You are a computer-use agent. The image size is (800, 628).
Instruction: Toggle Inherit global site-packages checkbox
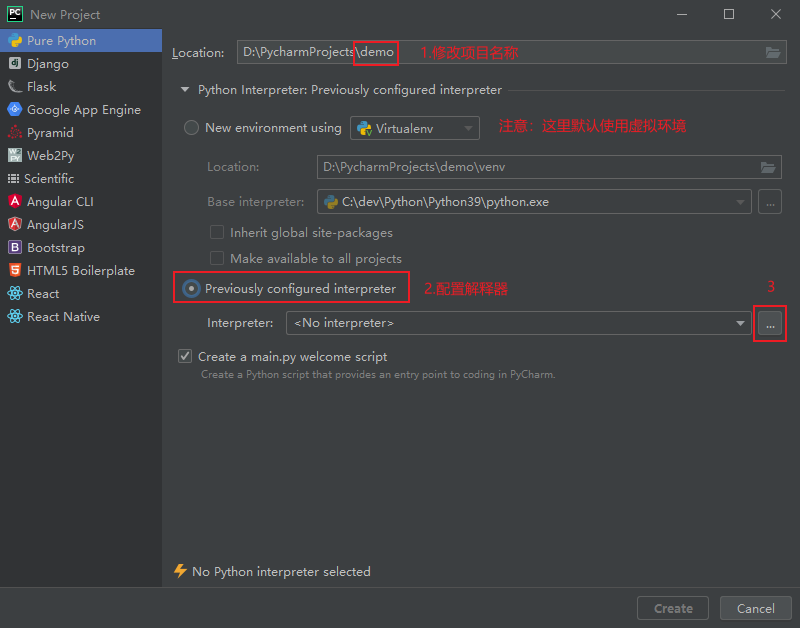click(x=217, y=232)
